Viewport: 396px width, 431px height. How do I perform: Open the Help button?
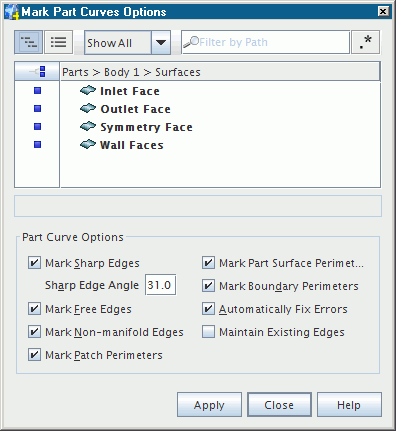349,405
